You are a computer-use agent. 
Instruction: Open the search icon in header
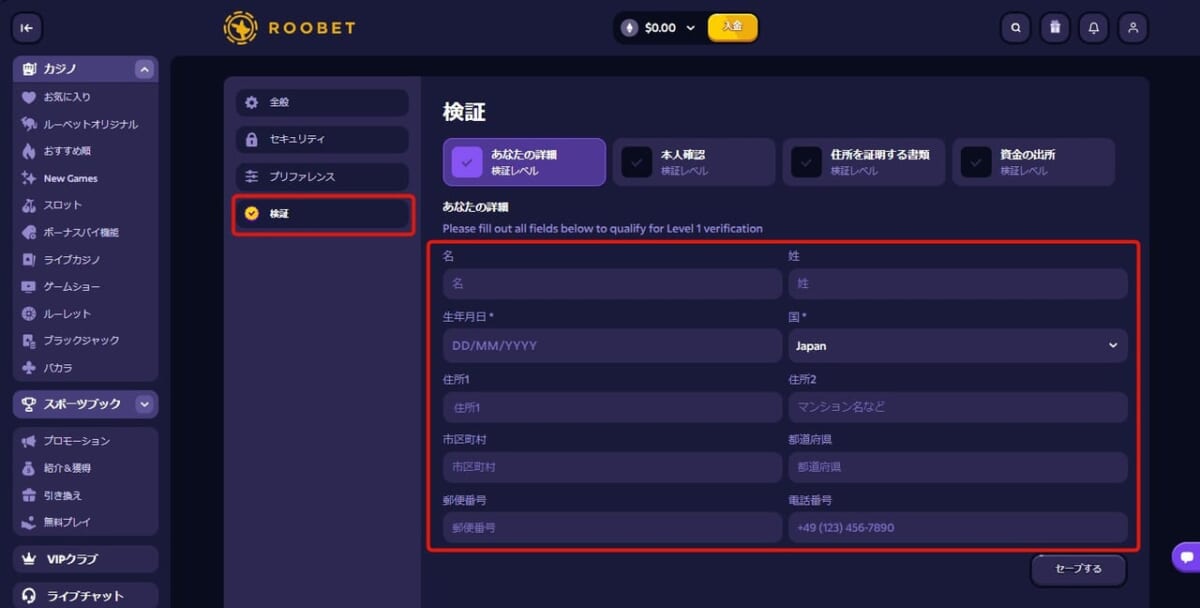point(1016,28)
